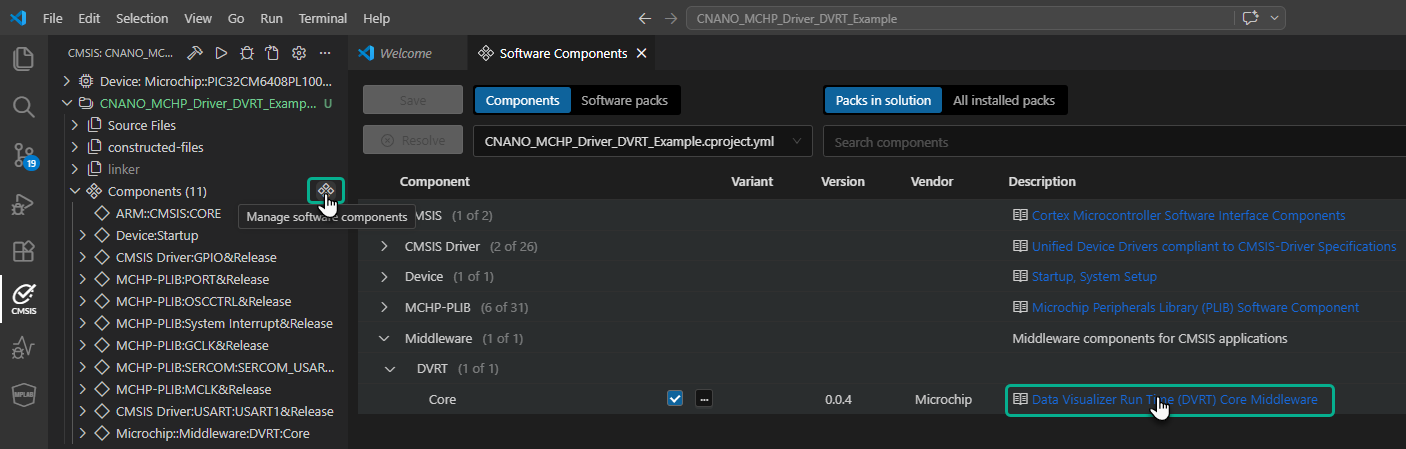1406x449 pixels.
Task: Go forward with the right arrow navigation
Action: coord(671,19)
